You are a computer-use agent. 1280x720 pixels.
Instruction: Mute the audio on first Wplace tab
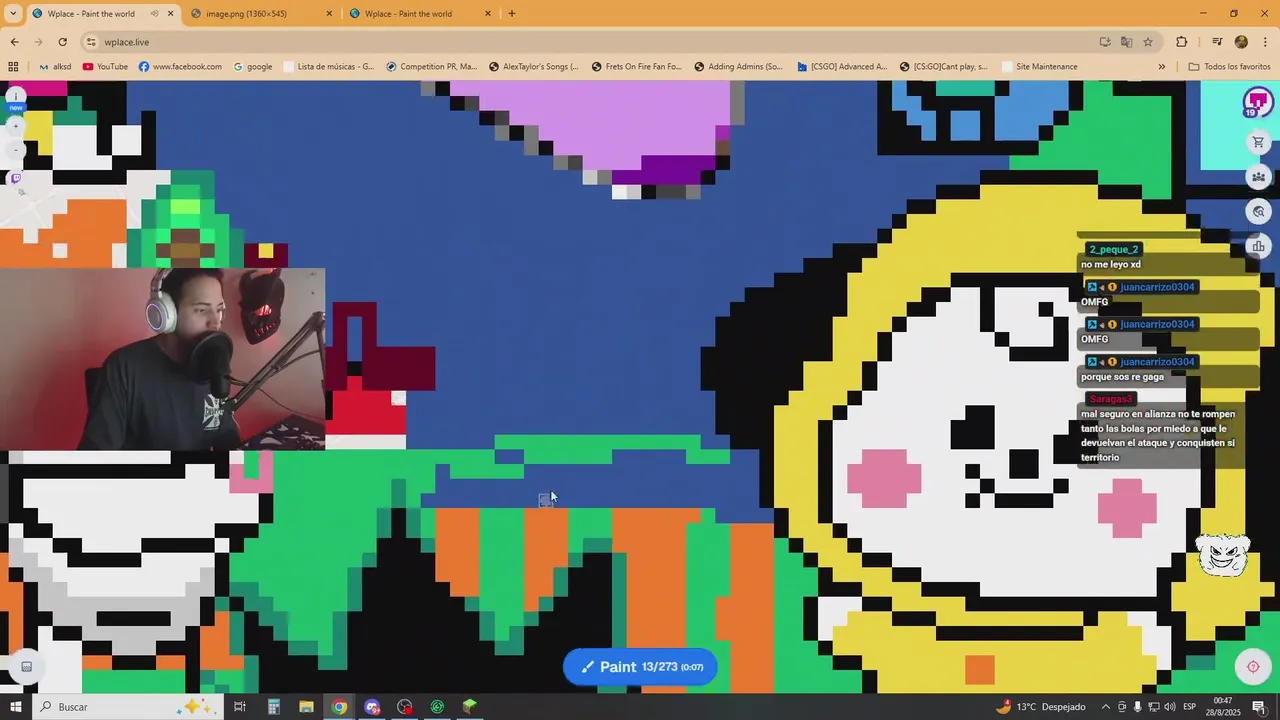(154, 14)
